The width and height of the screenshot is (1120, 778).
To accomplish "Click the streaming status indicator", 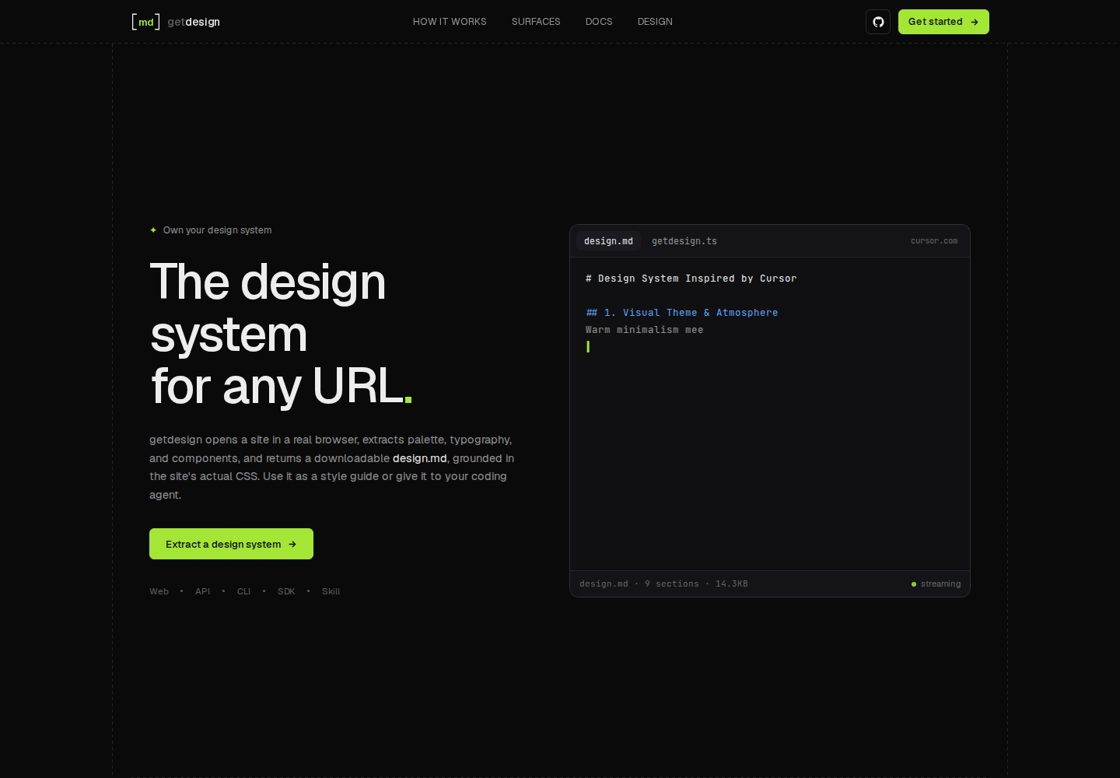I will [936, 584].
